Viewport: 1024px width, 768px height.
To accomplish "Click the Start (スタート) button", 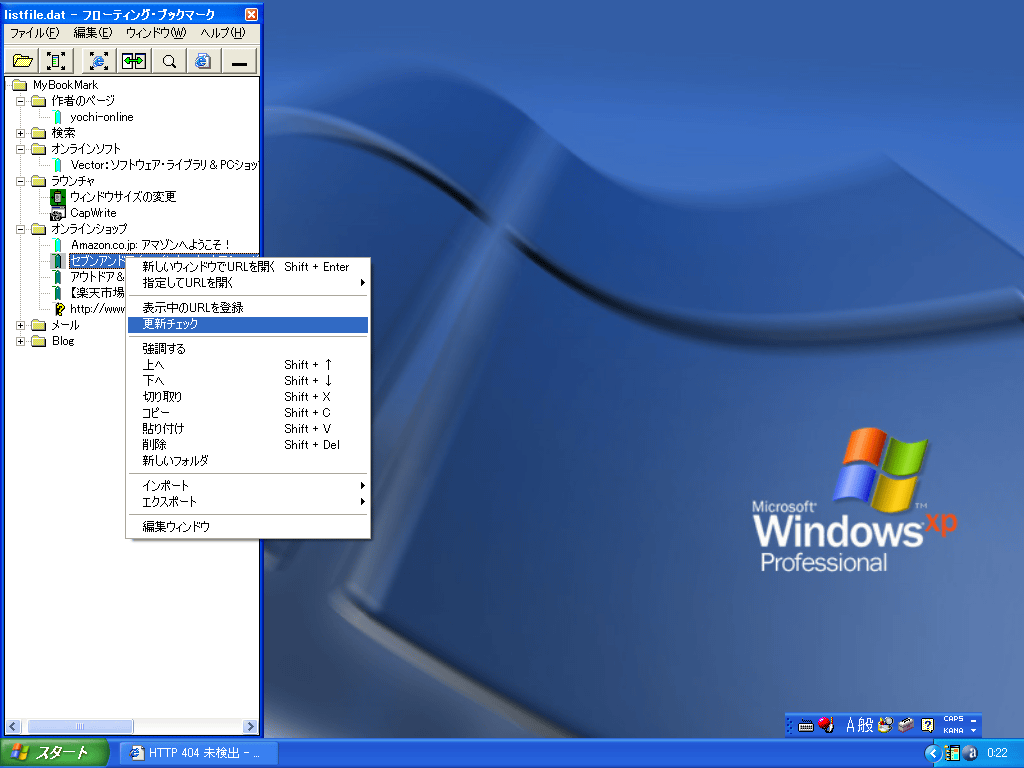I will click(x=54, y=753).
